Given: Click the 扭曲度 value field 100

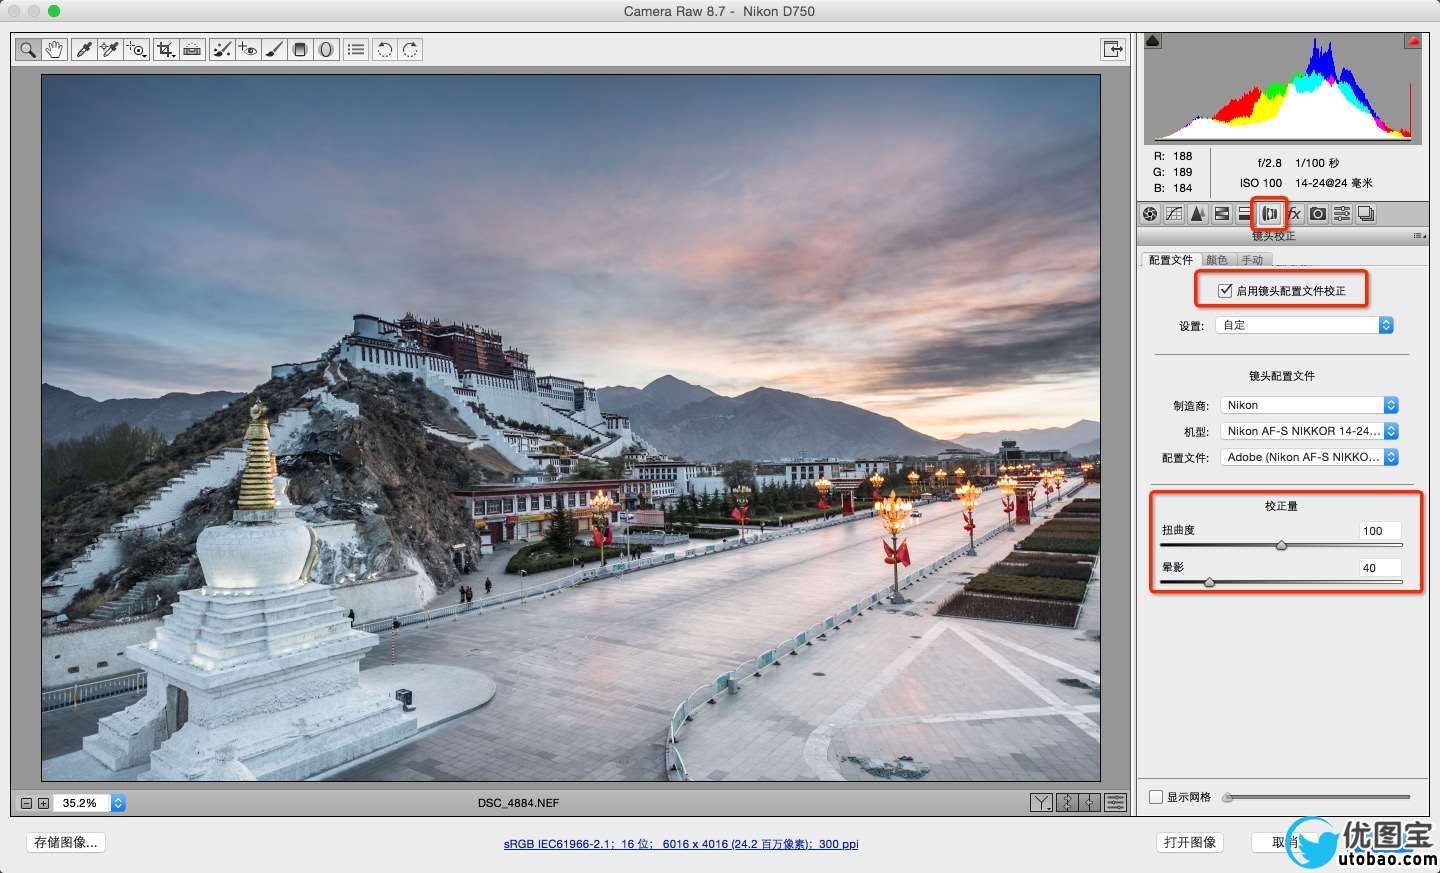Looking at the screenshot, I should (x=1379, y=531).
